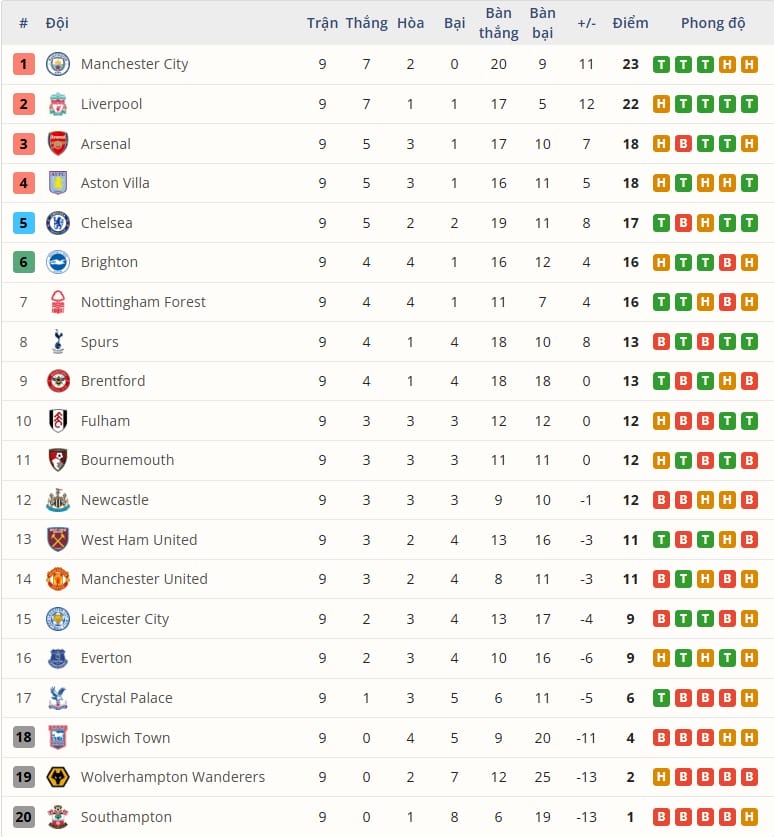Click the Chelsea club crest icon

[x=58, y=223]
